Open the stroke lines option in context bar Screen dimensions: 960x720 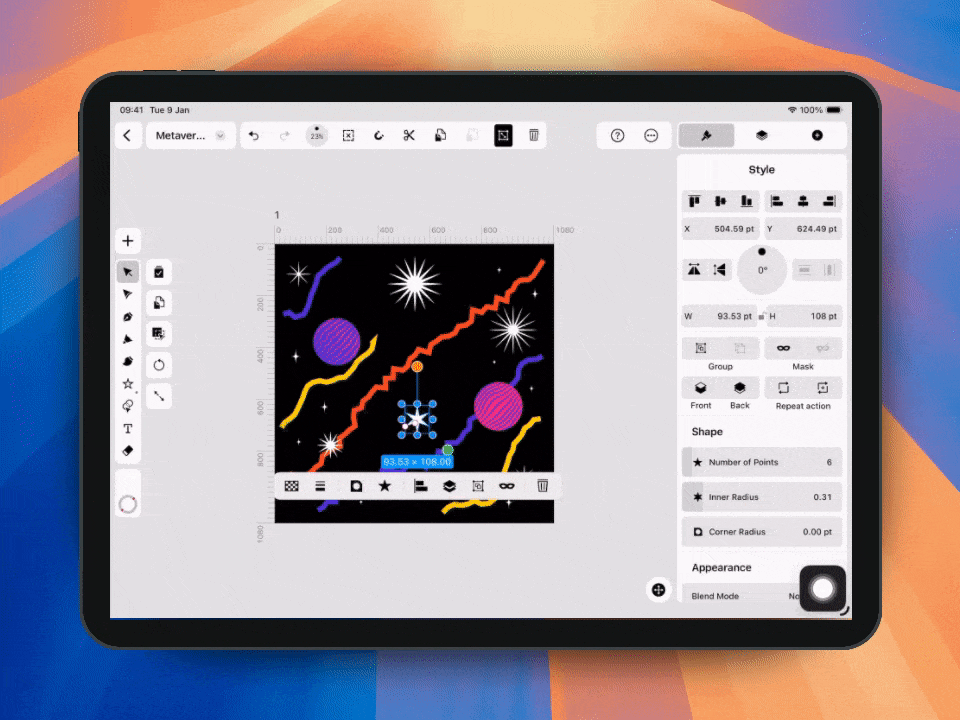point(320,486)
